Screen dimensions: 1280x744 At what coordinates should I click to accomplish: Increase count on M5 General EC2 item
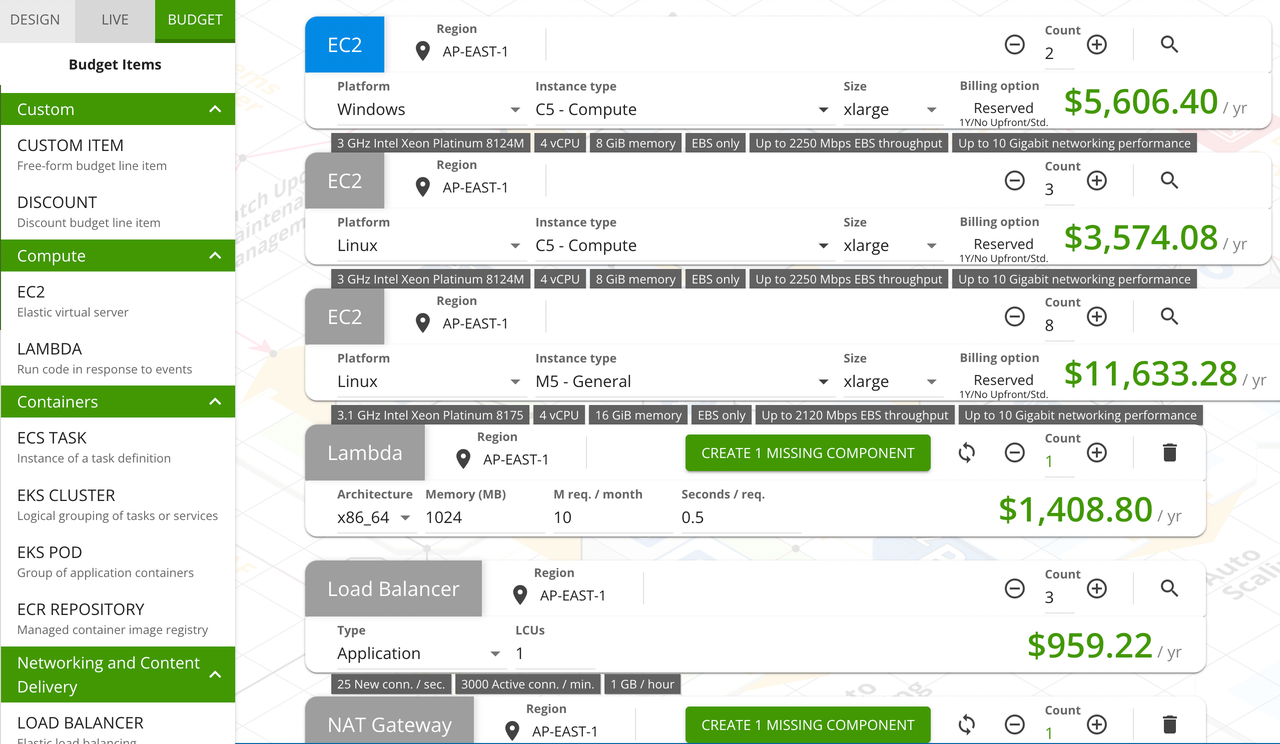click(1097, 316)
